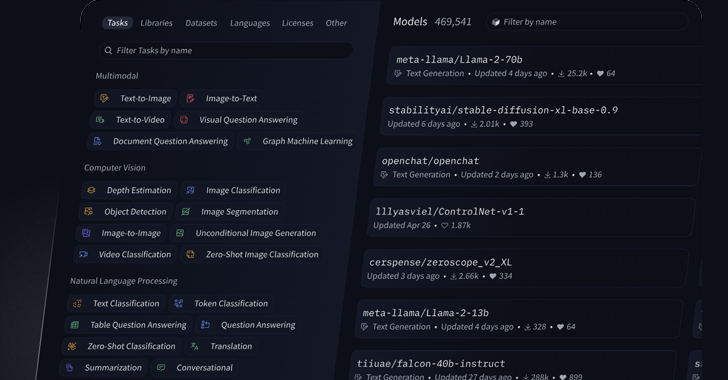Open the Datasets tab
The width and height of the screenshot is (728, 380).
click(201, 23)
